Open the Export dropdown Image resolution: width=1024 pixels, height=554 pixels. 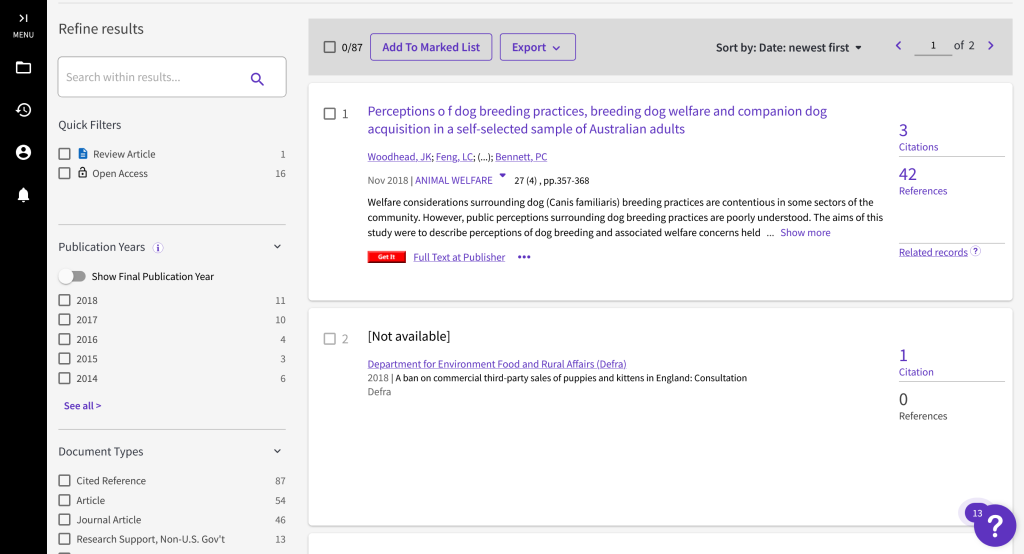pos(537,47)
